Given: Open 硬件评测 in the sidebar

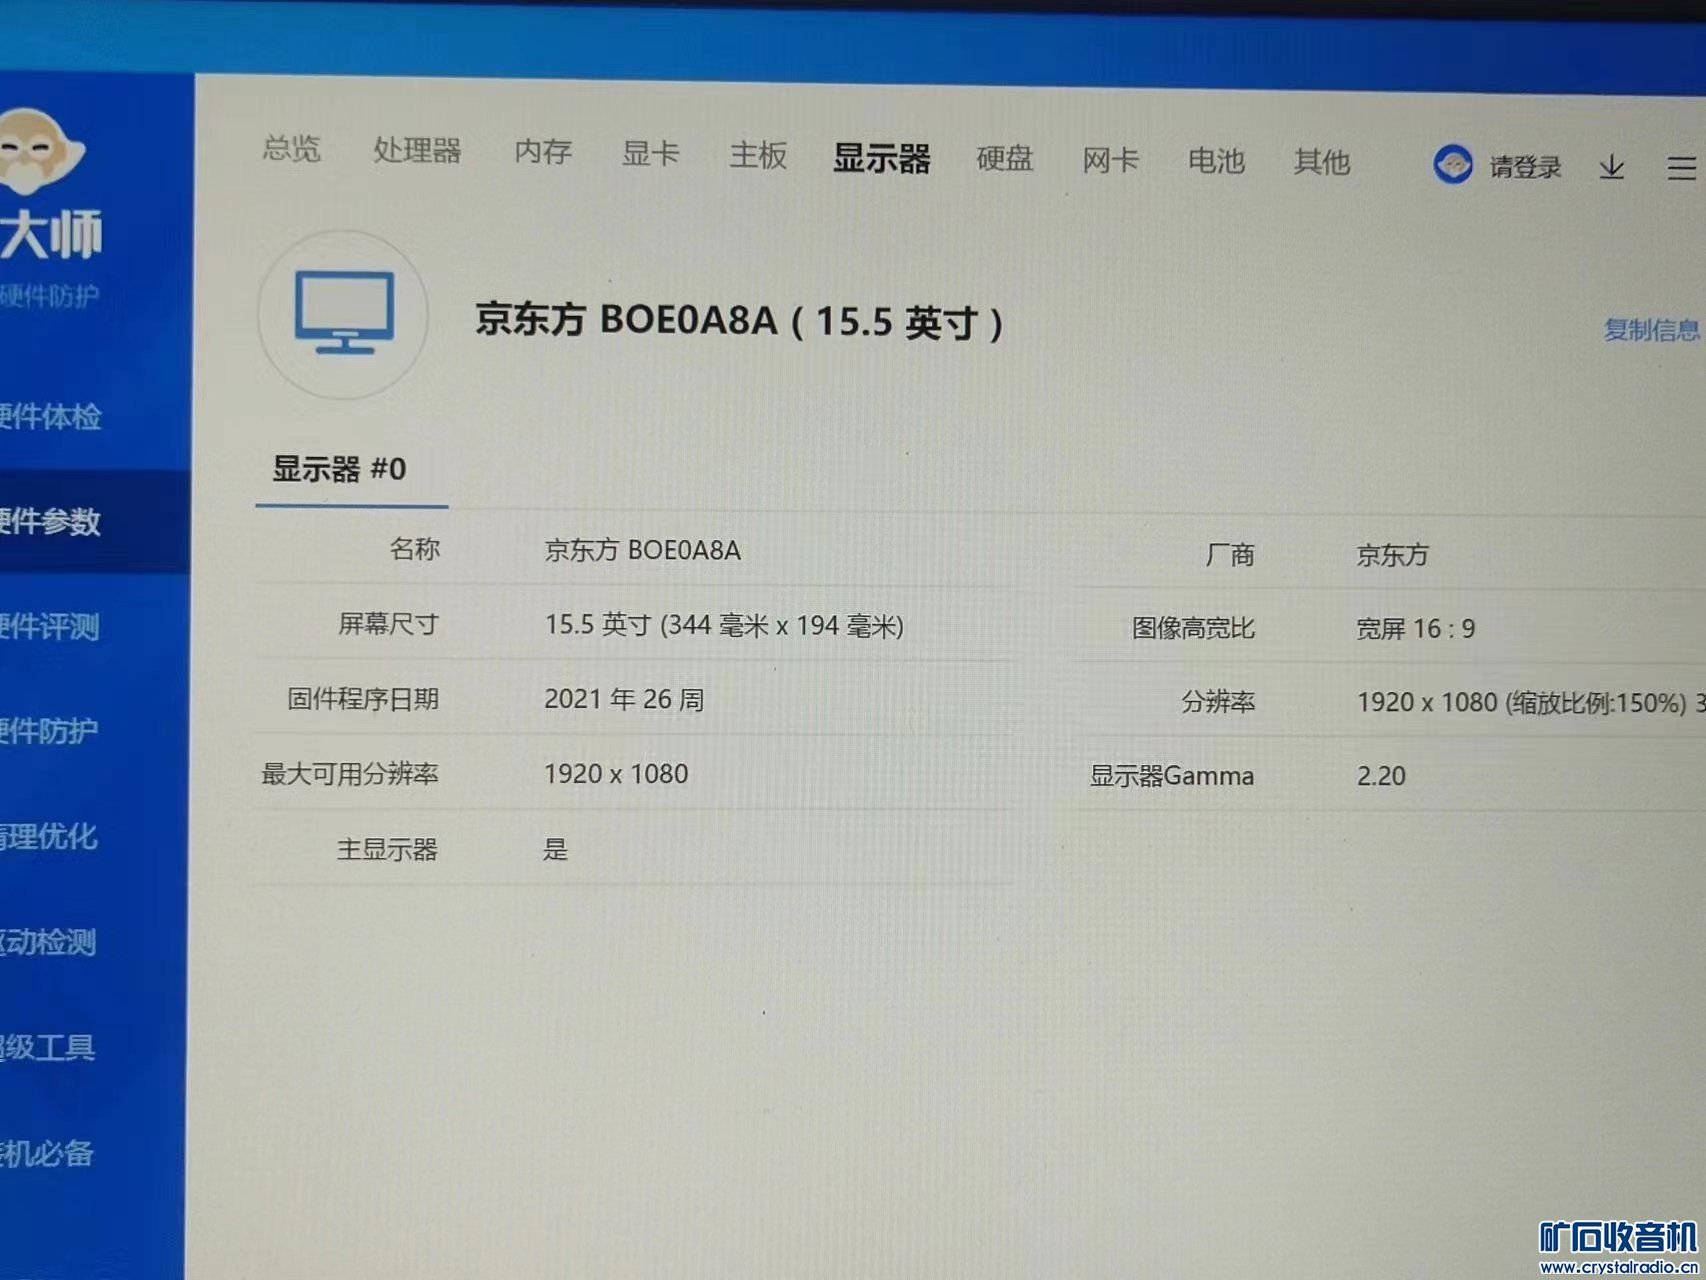Looking at the screenshot, I should coord(50,626).
